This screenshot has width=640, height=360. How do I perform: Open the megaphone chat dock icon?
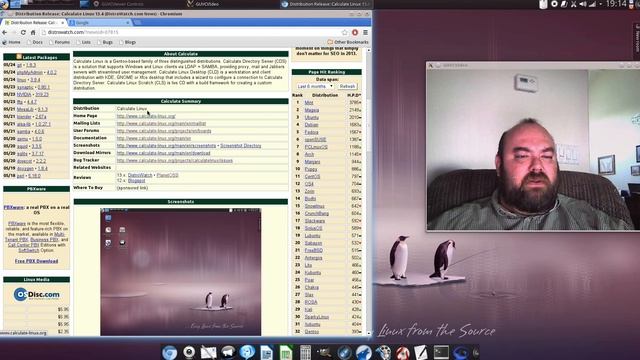(228, 352)
